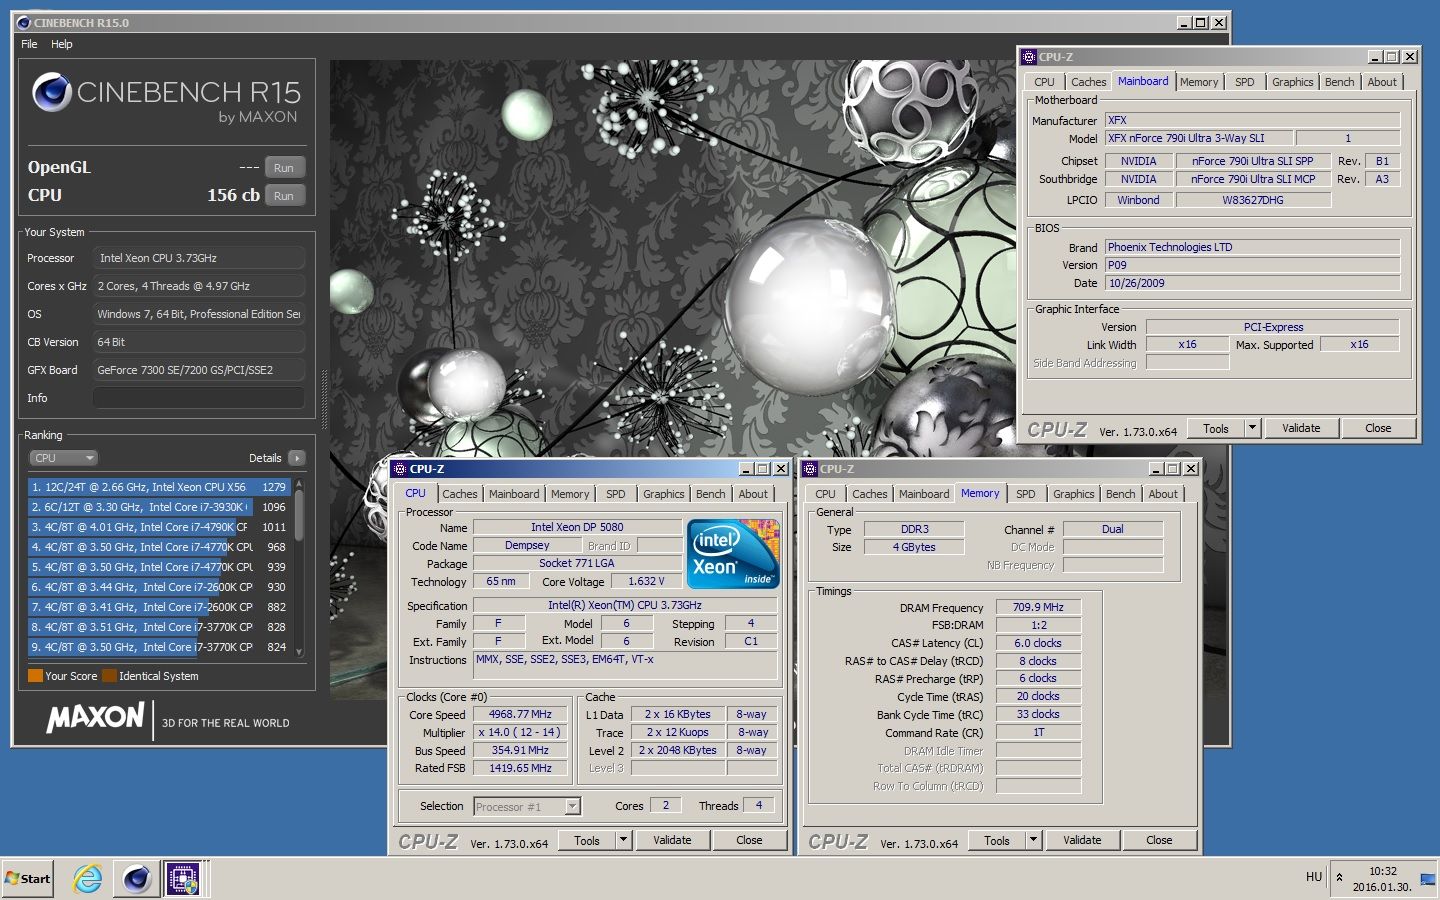Click Close button in CPU window
The height and width of the screenshot is (900, 1440).
(749, 840)
